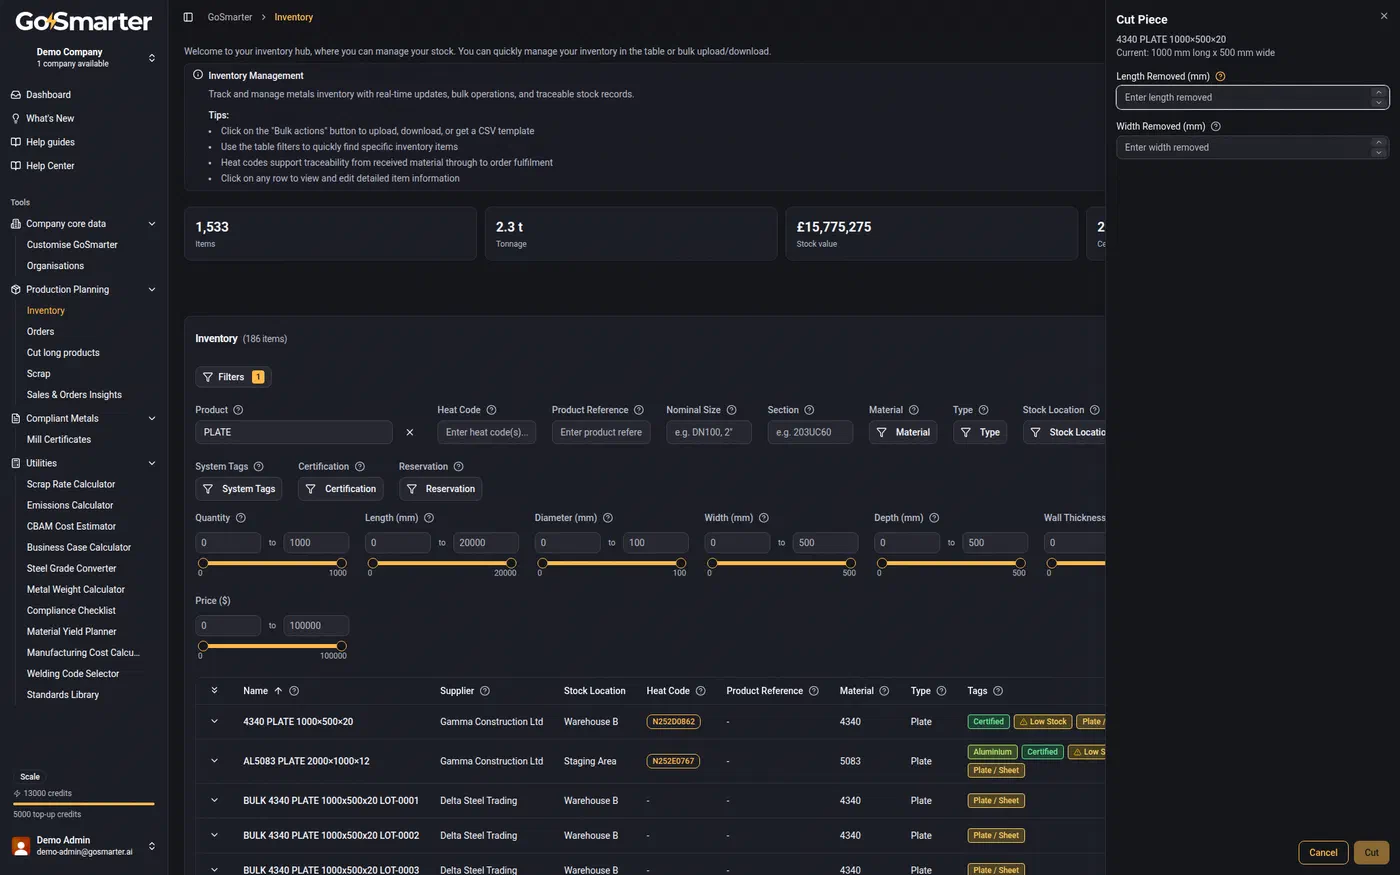
Task: Clear the Product filter with X
Action: [410, 432]
